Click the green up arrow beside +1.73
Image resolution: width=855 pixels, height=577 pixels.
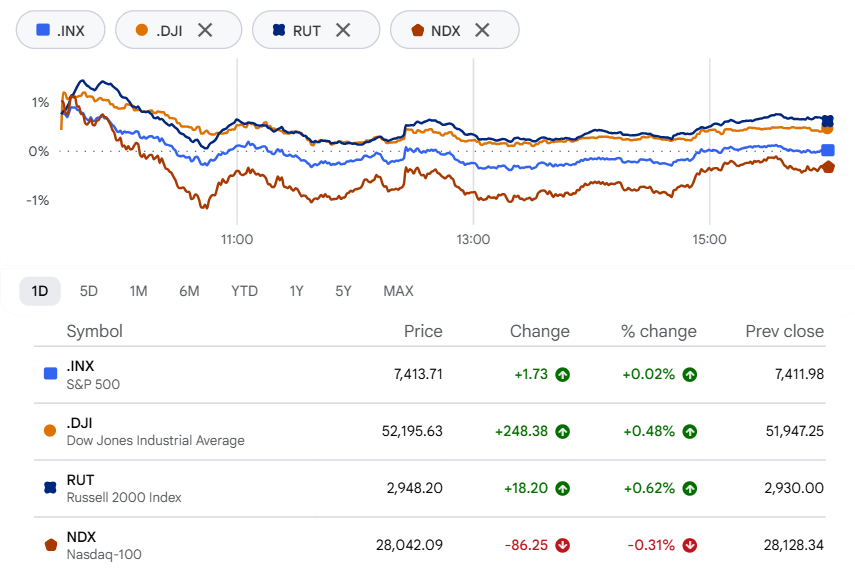562,375
